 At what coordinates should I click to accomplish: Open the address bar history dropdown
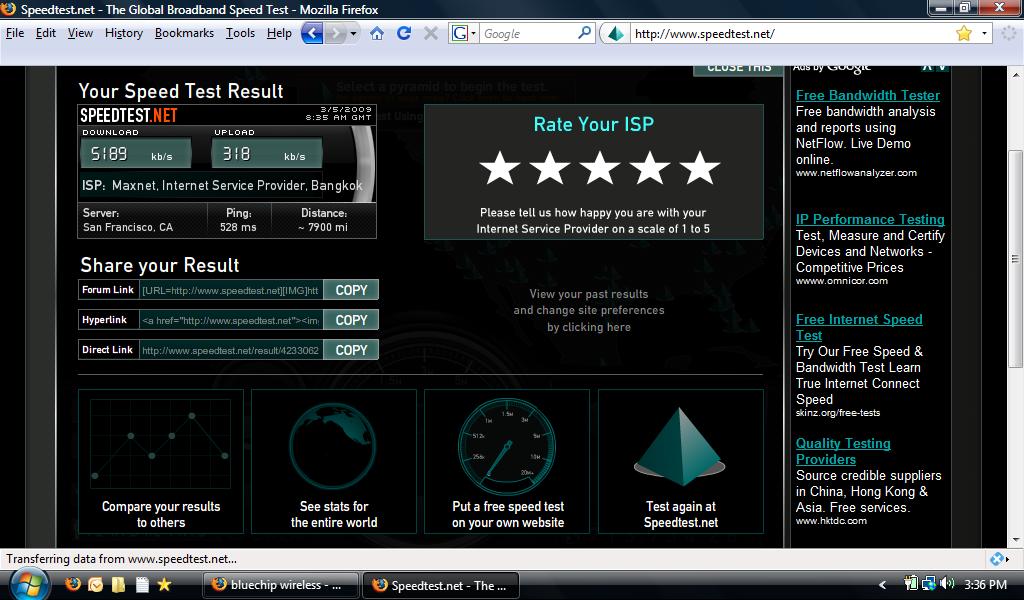click(x=984, y=33)
